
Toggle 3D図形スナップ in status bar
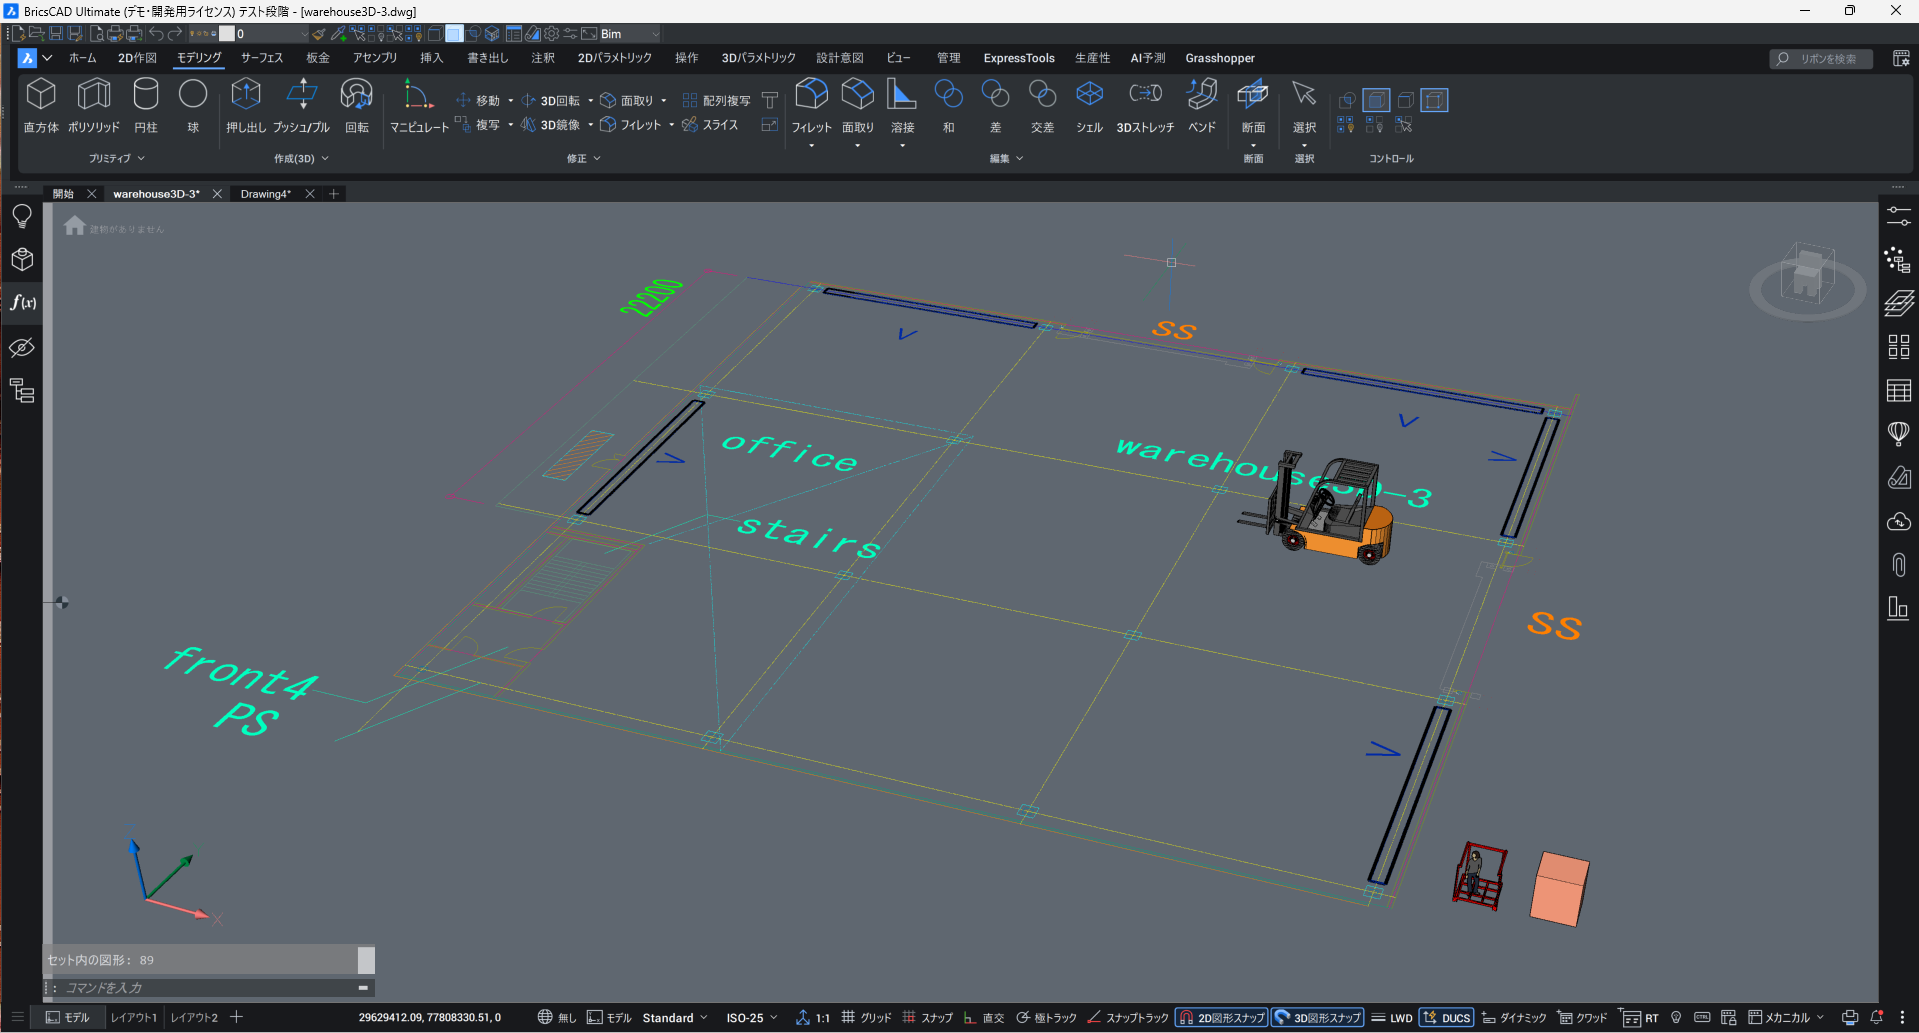pos(1317,1018)
